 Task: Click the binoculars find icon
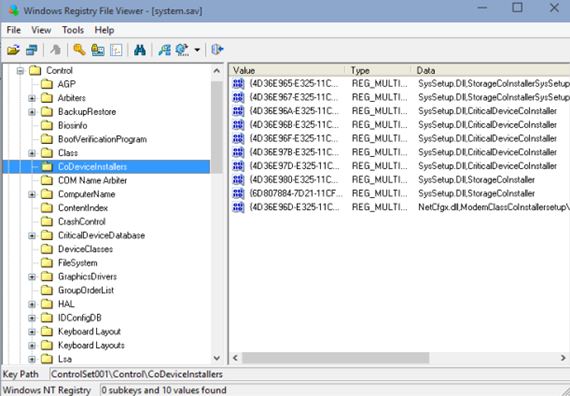coord(140,49)
